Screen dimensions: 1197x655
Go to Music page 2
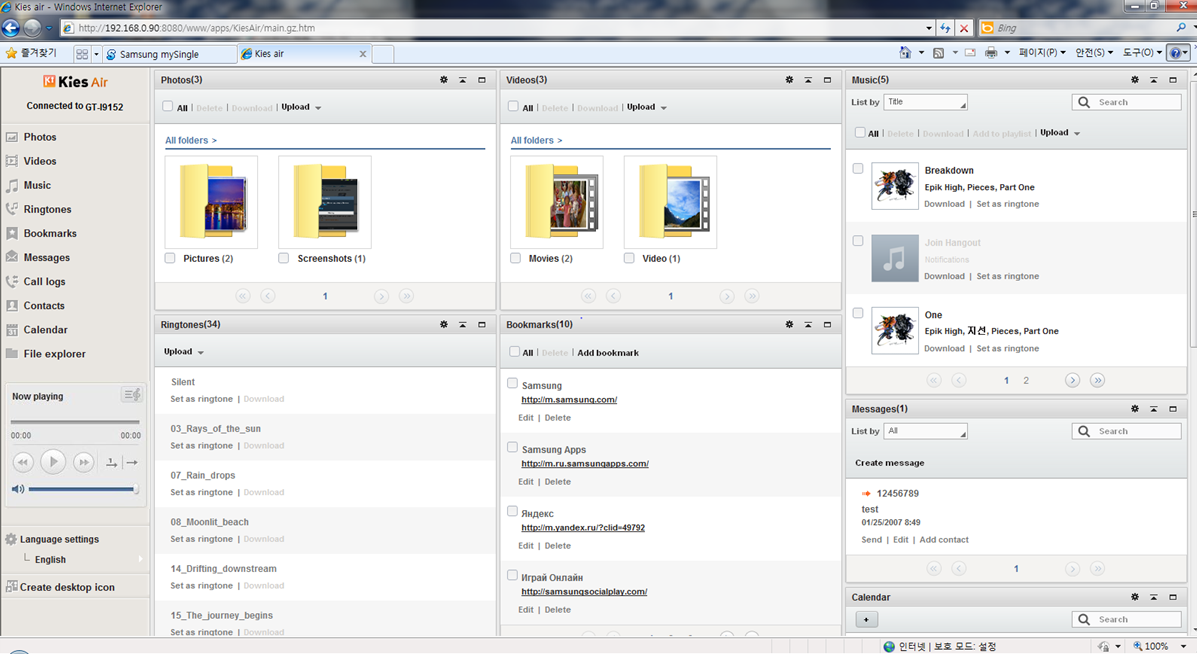click(1026, 380)
